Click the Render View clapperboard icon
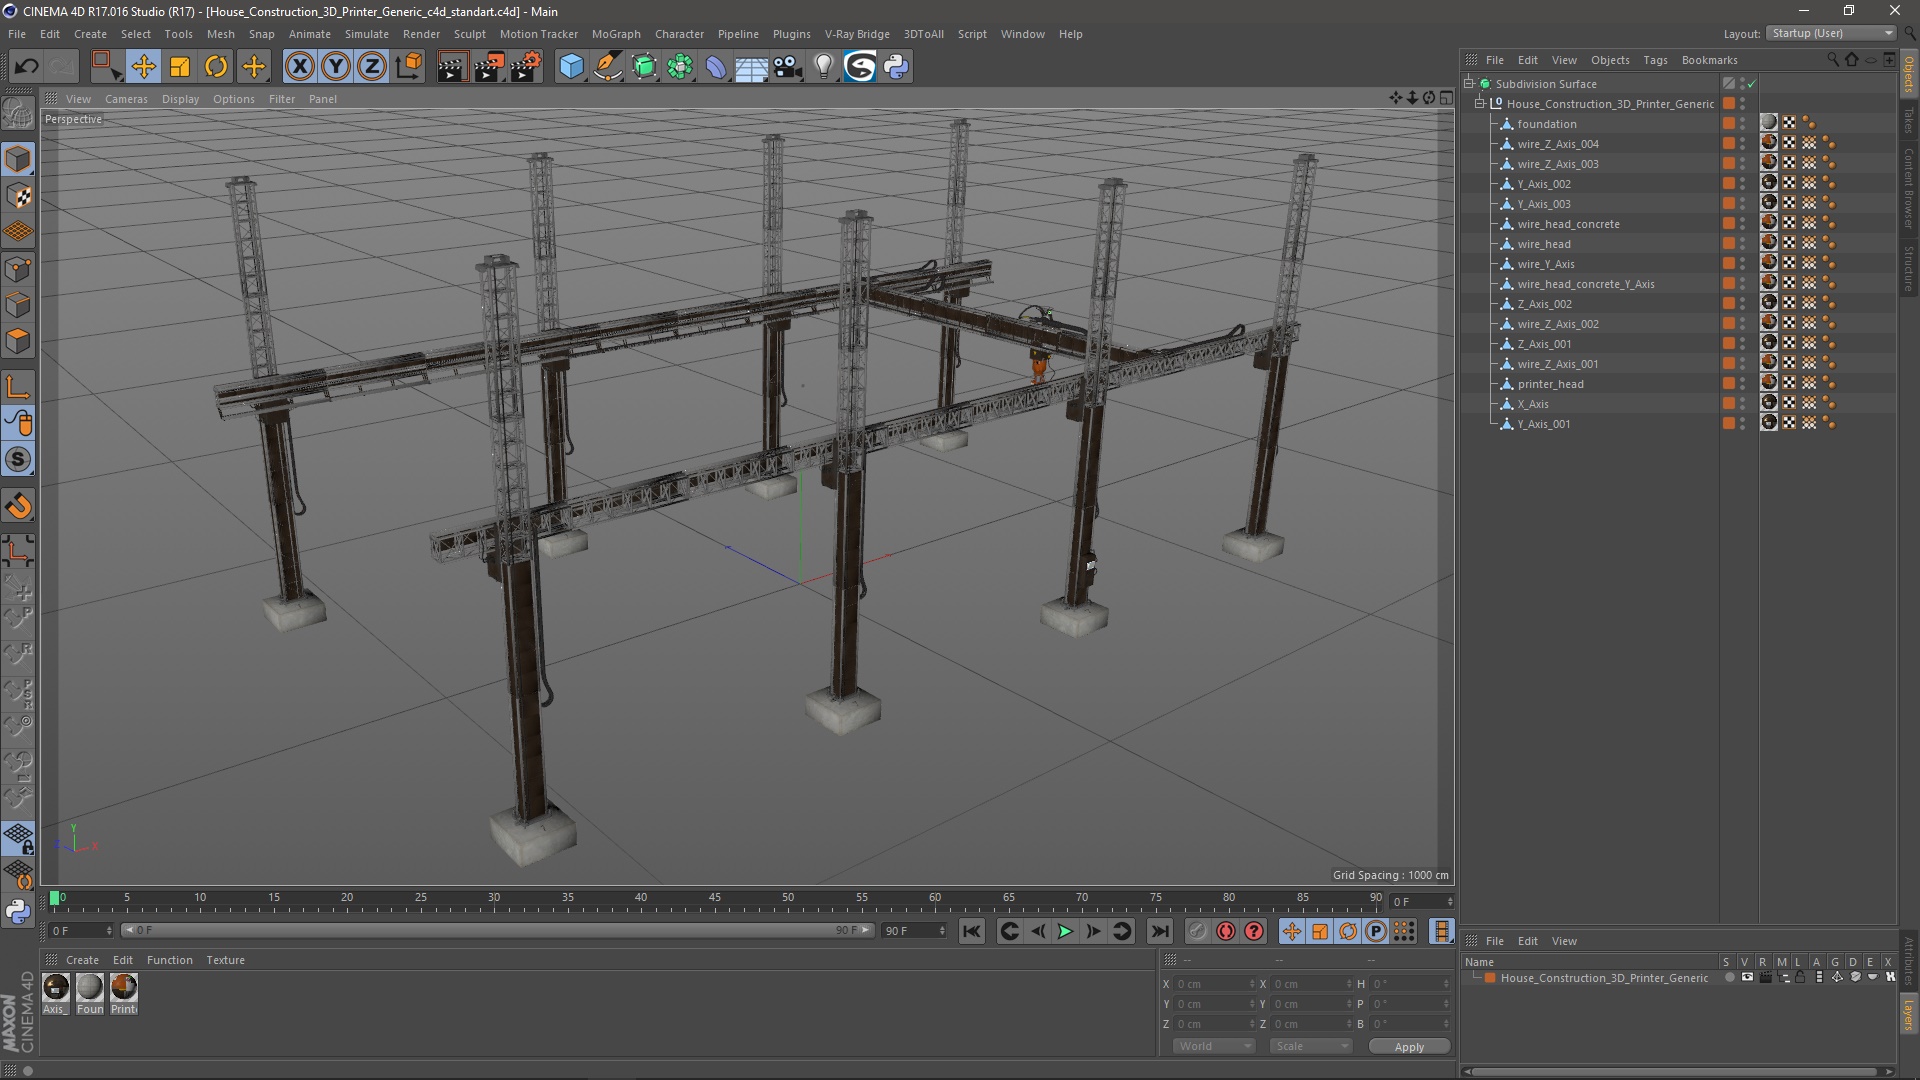The width and height of the screenshot is (1920, 1080). [x=451, y=67]
